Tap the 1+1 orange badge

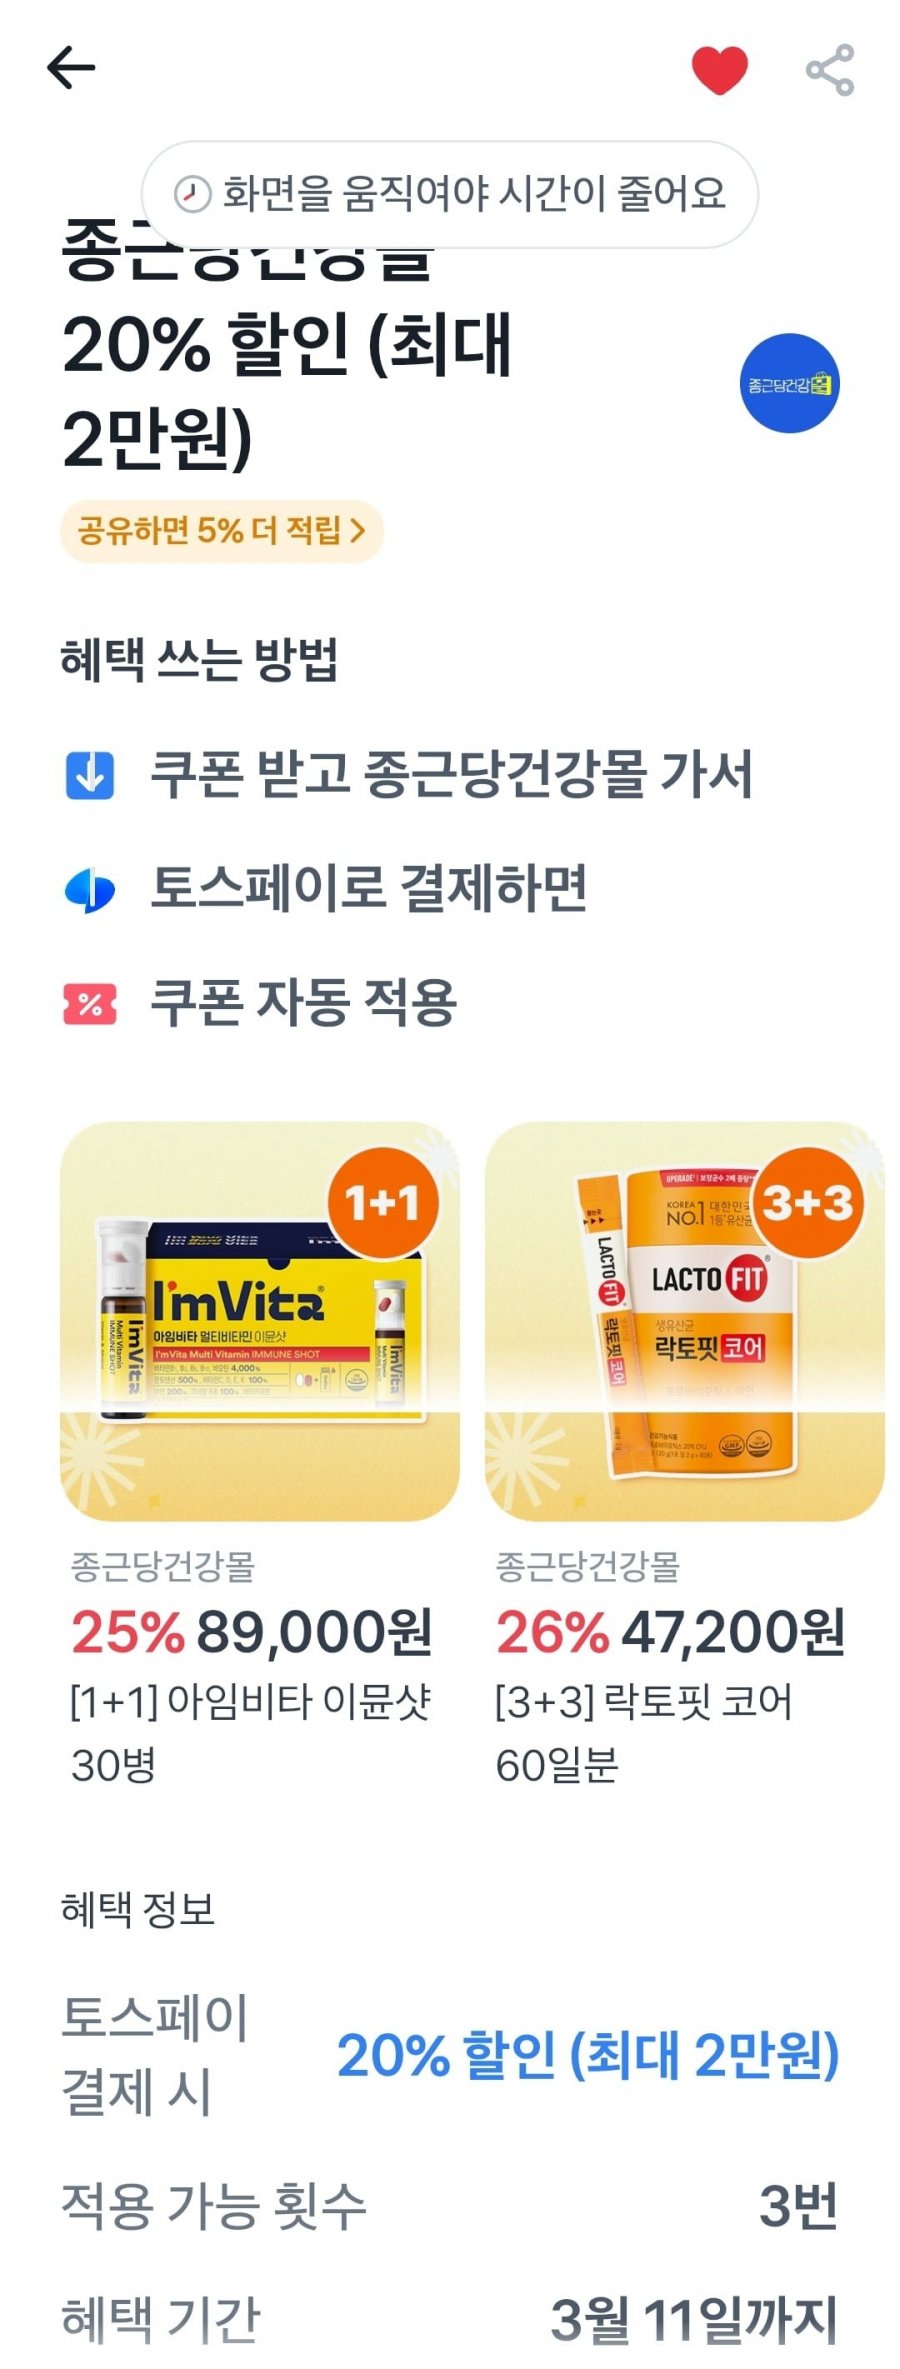coord(384,1203)
